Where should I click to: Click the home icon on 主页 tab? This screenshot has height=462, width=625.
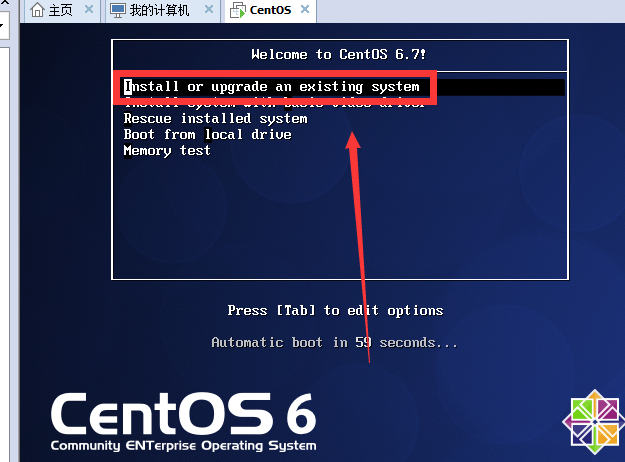click(x=37, y=10)
